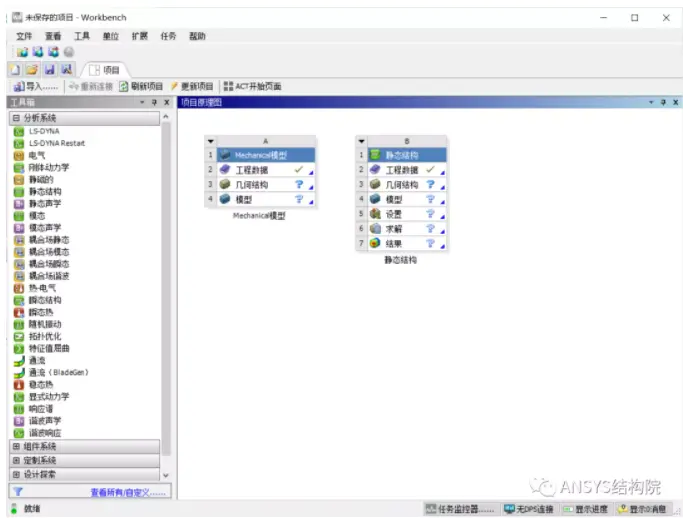
Task: Open the ACT开始页面 start page
Action: 252,87
